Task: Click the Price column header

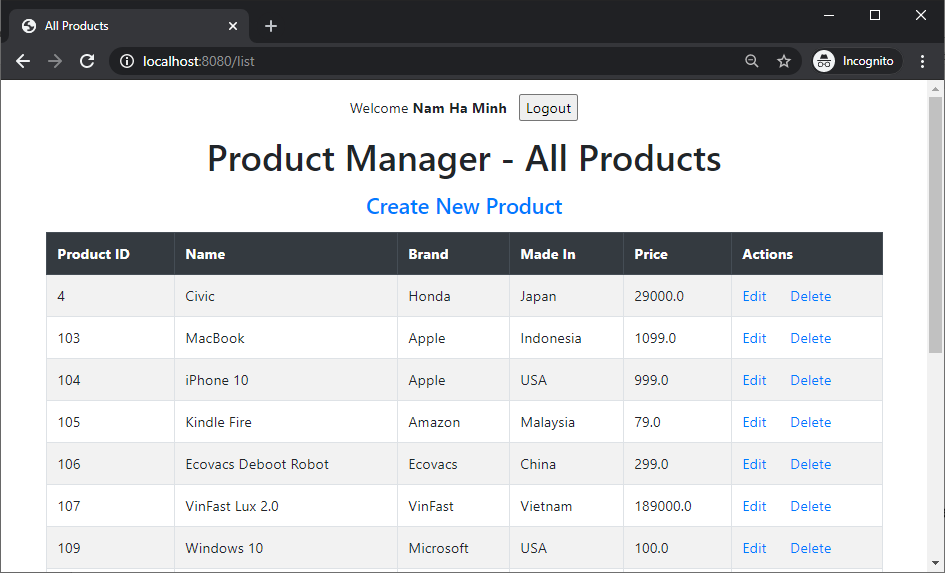Action: (677, 254)
